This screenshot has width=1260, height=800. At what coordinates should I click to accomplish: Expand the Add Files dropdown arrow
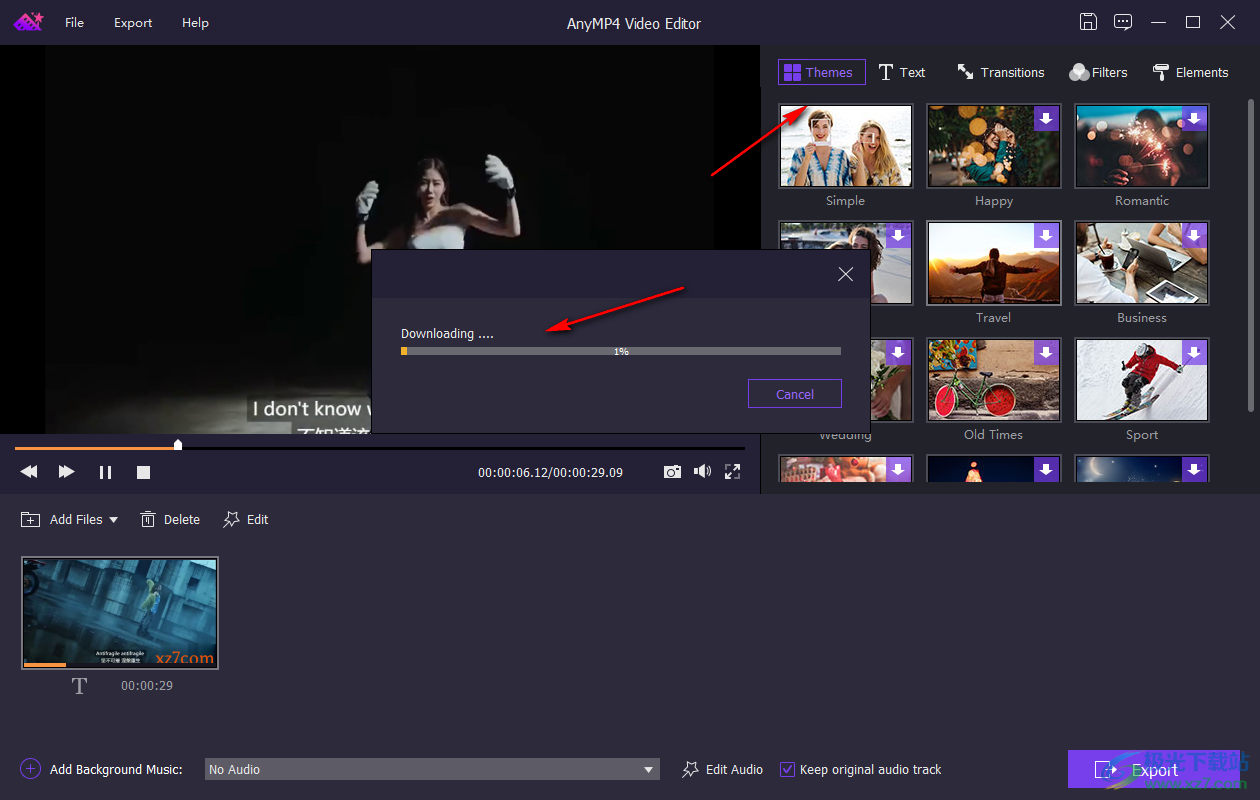pyautogui.click(x=113, y=520)
